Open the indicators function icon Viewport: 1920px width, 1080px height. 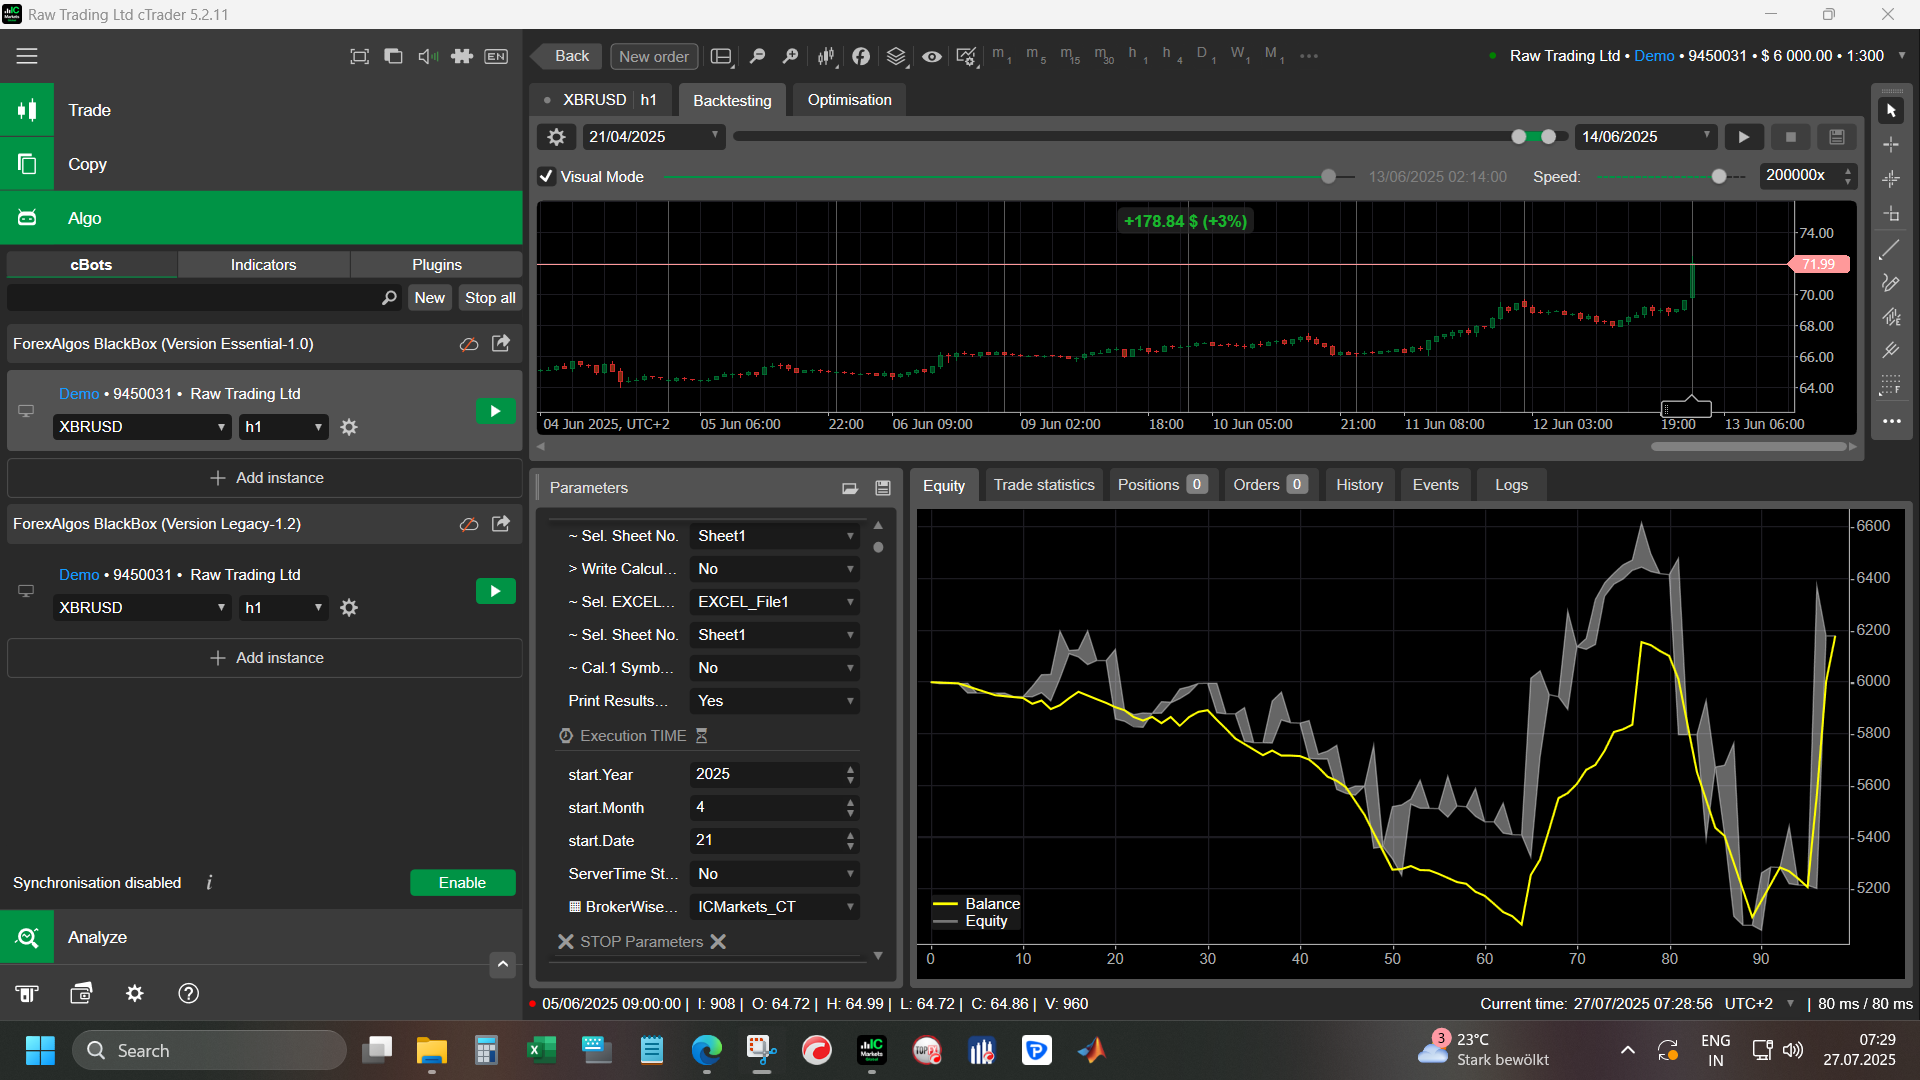861,56
